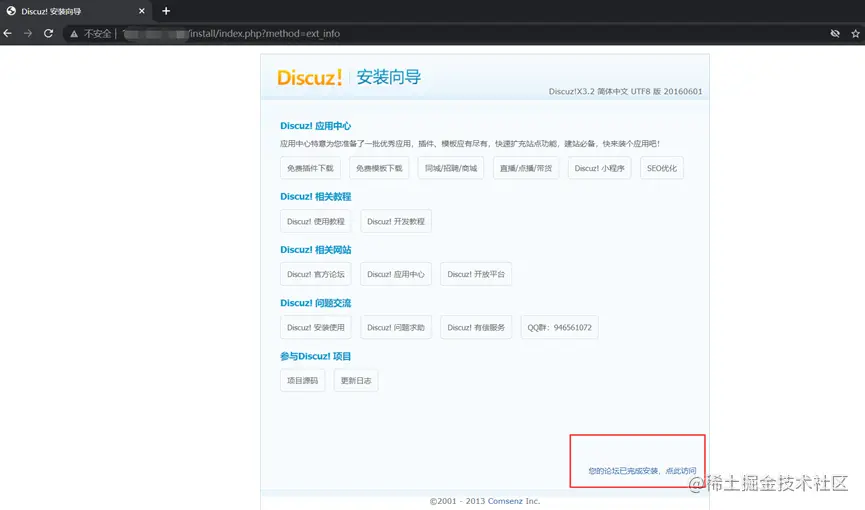Click the Discuz! 应用中心 section heading

pyautogui.click(x=316, y=126)
